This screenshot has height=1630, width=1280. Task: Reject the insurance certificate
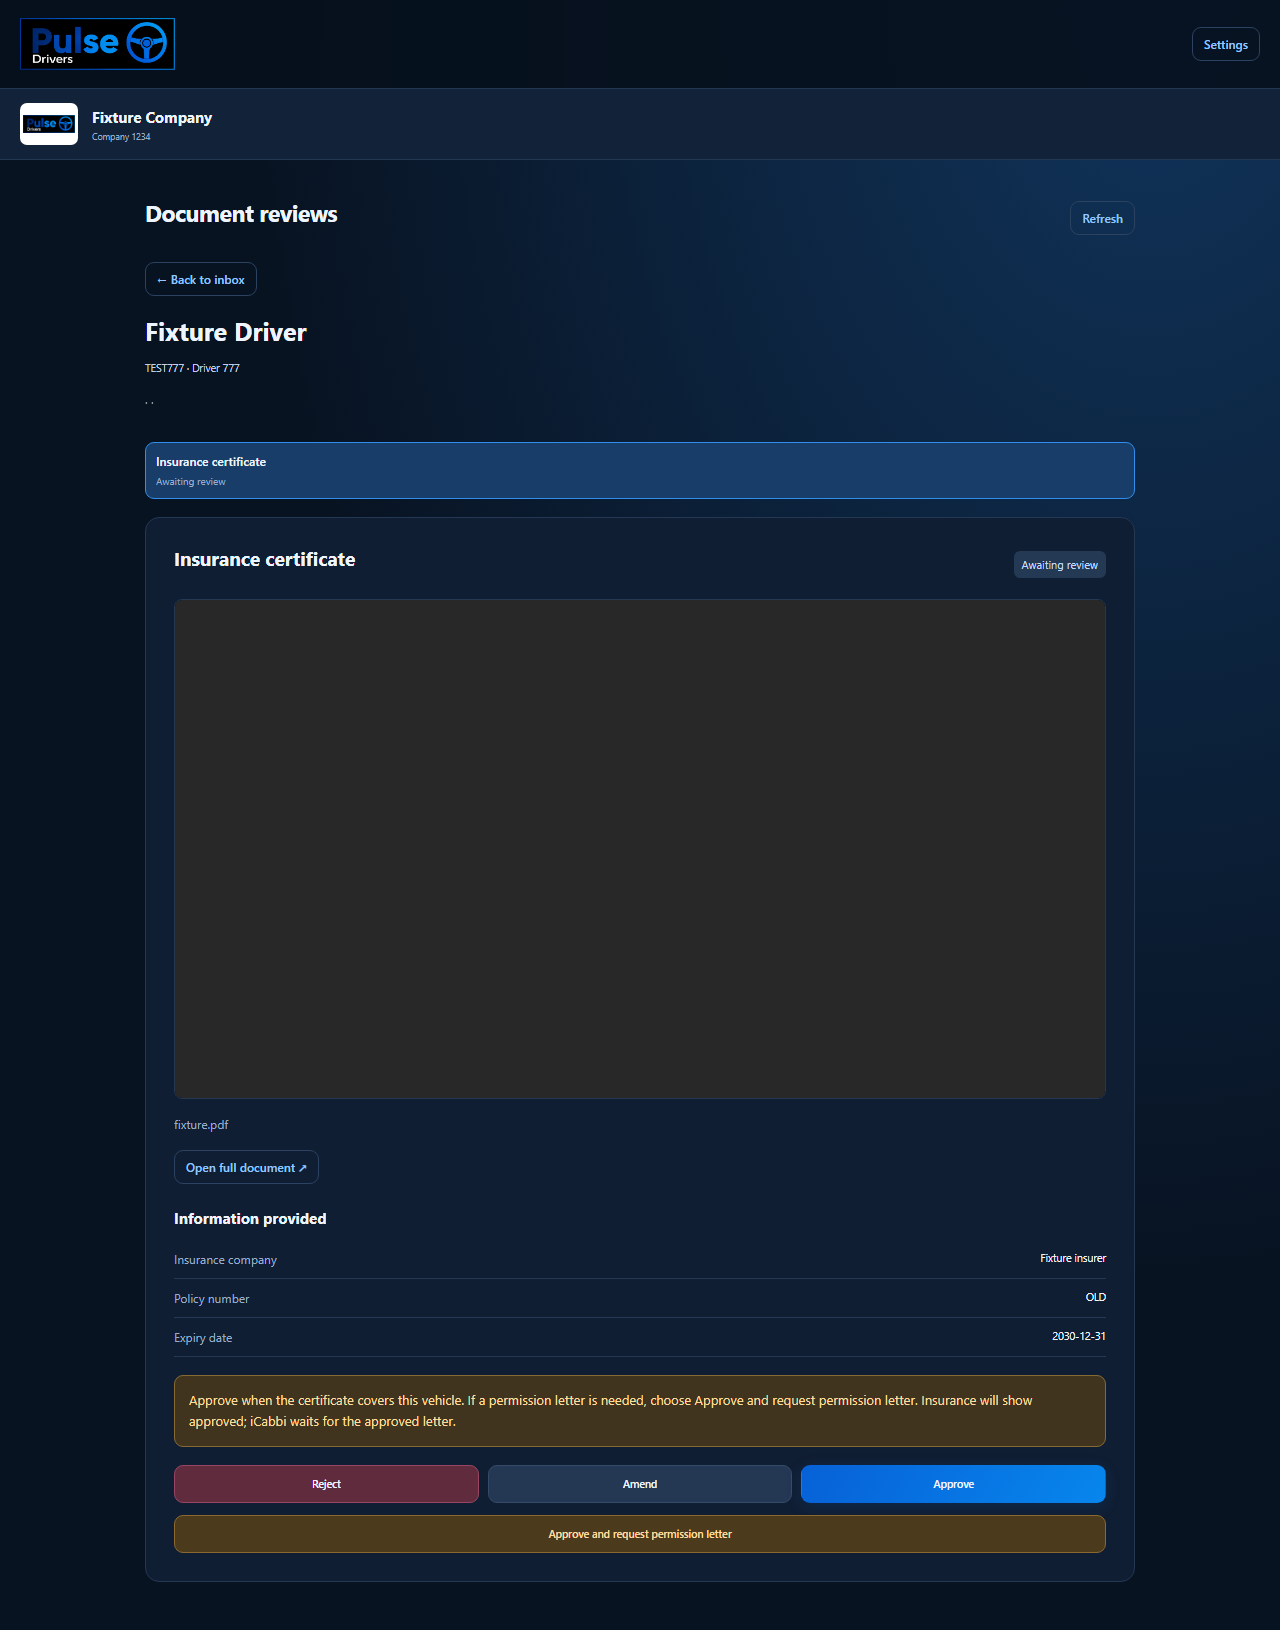[x=326, y=1484]
